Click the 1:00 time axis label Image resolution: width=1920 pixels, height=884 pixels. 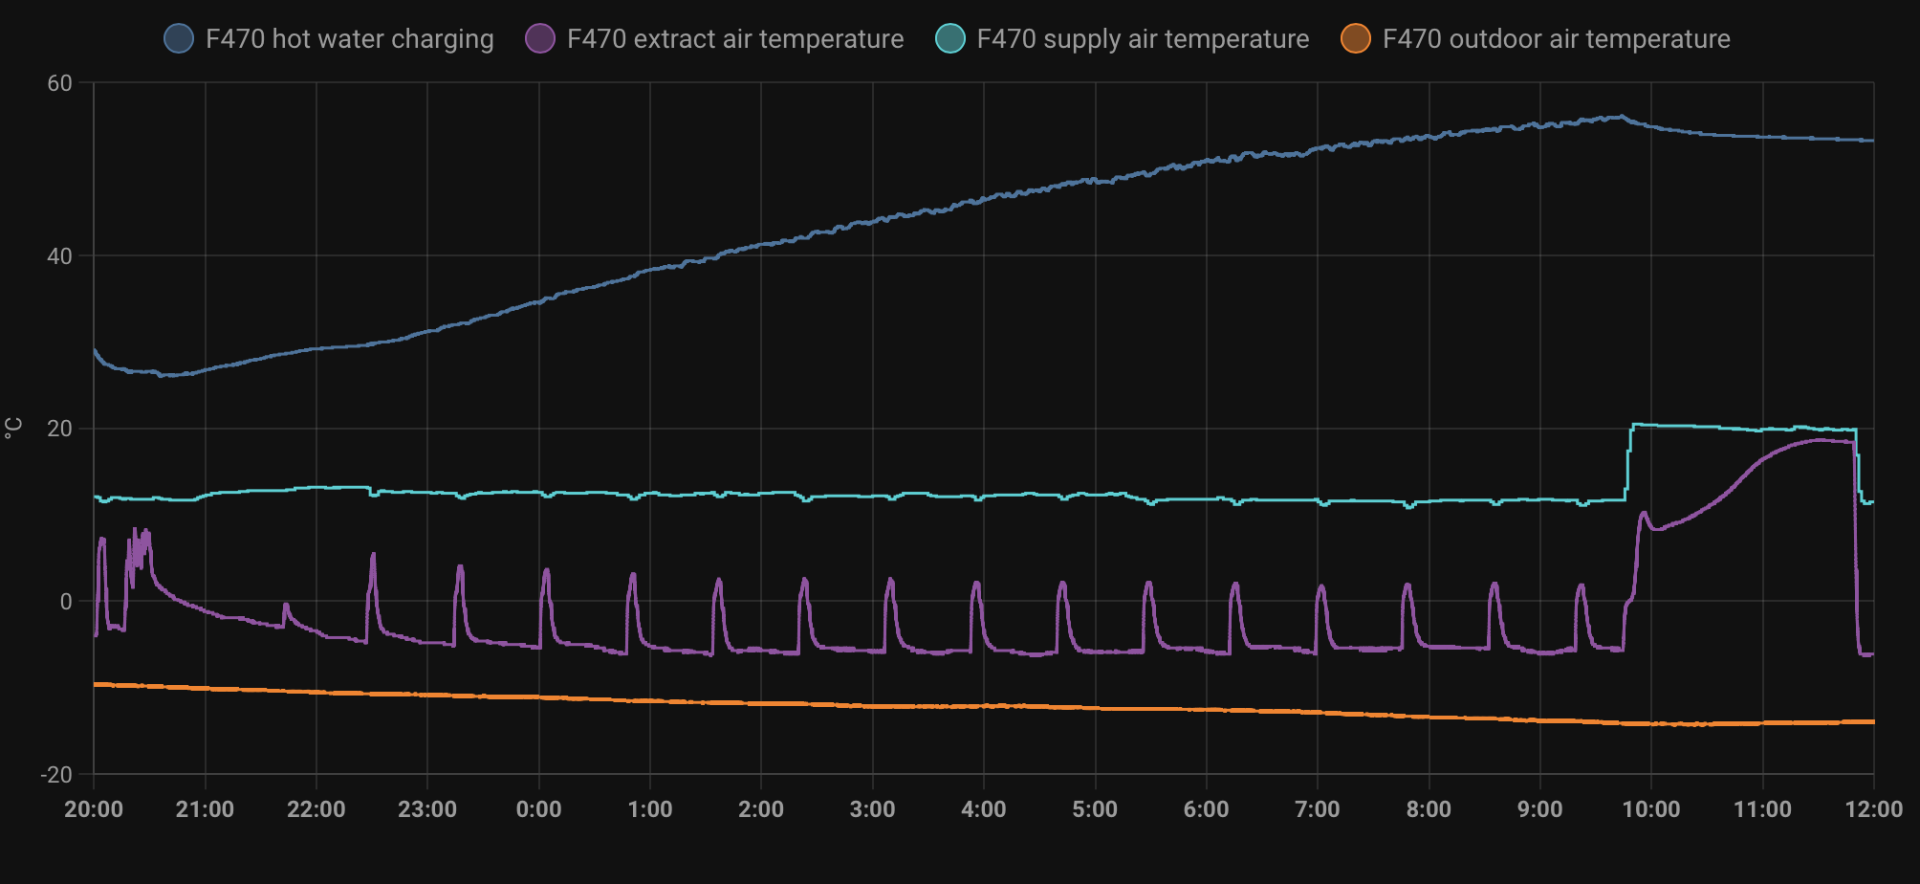tap(650, 809)
